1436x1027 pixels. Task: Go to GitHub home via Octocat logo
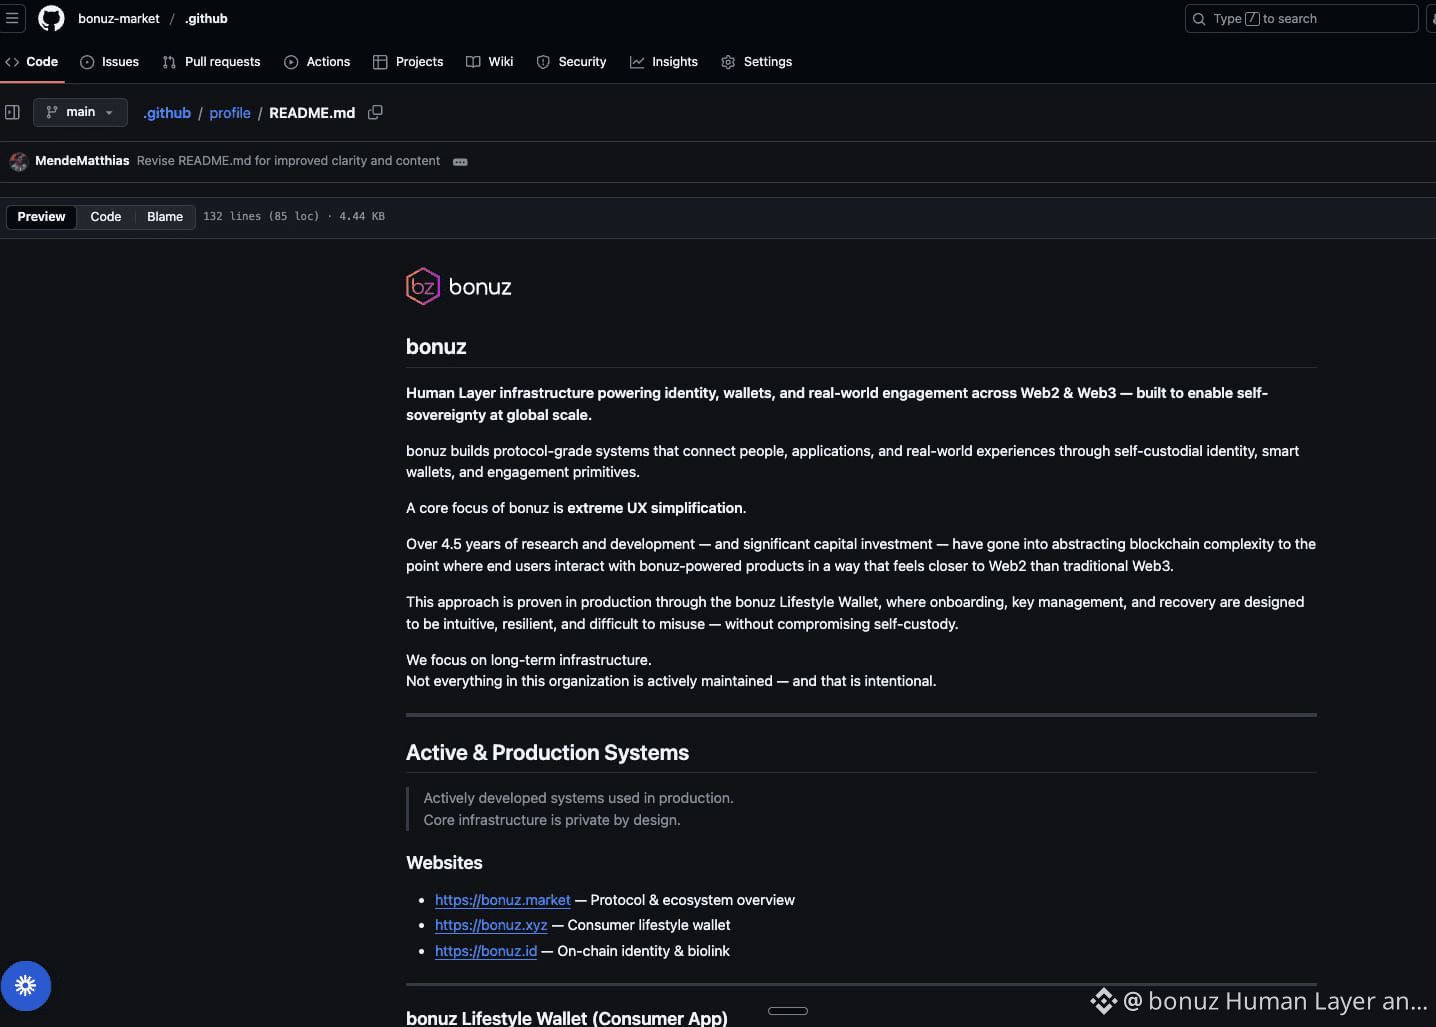click(51, 18)
